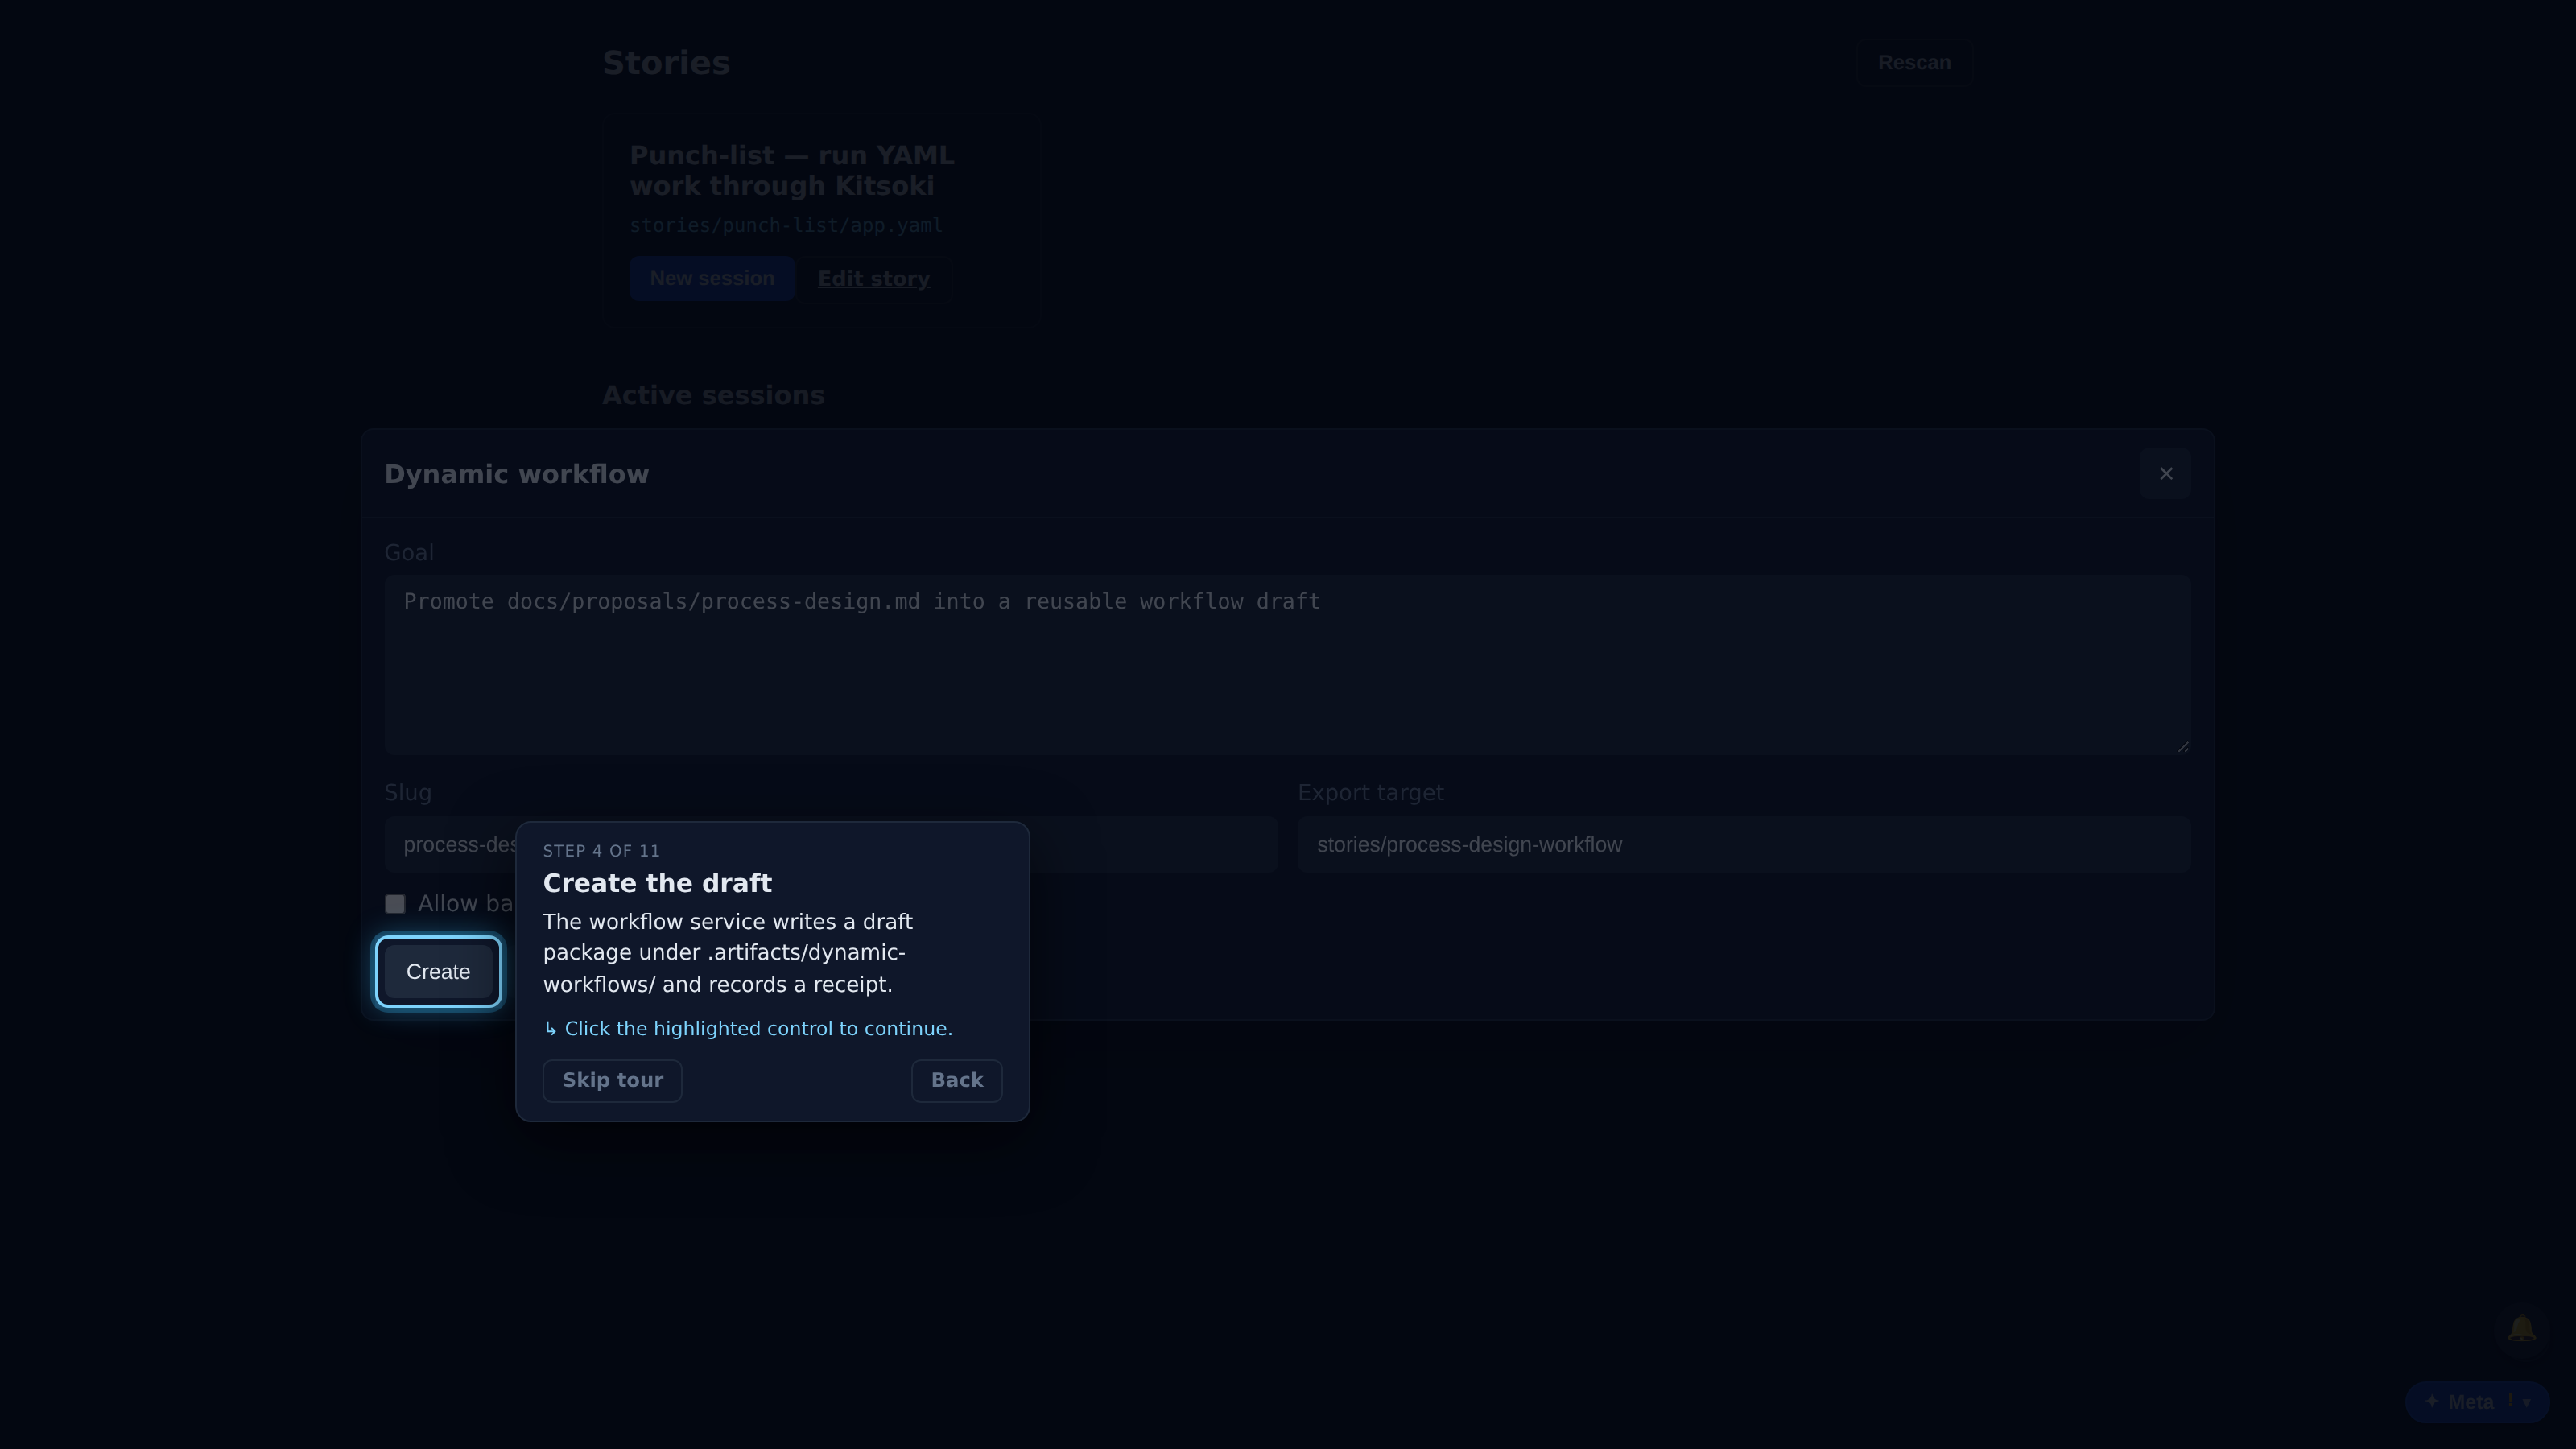This screenshot has height=1449, width=2576.
Task: Click the Punch-list story title
Action: 791,171
